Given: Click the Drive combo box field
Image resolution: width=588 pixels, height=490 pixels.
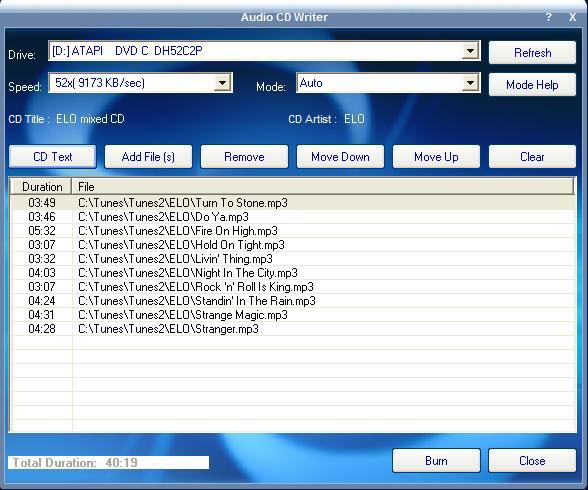Looking at the screenshot, I should tap(264, 51).
